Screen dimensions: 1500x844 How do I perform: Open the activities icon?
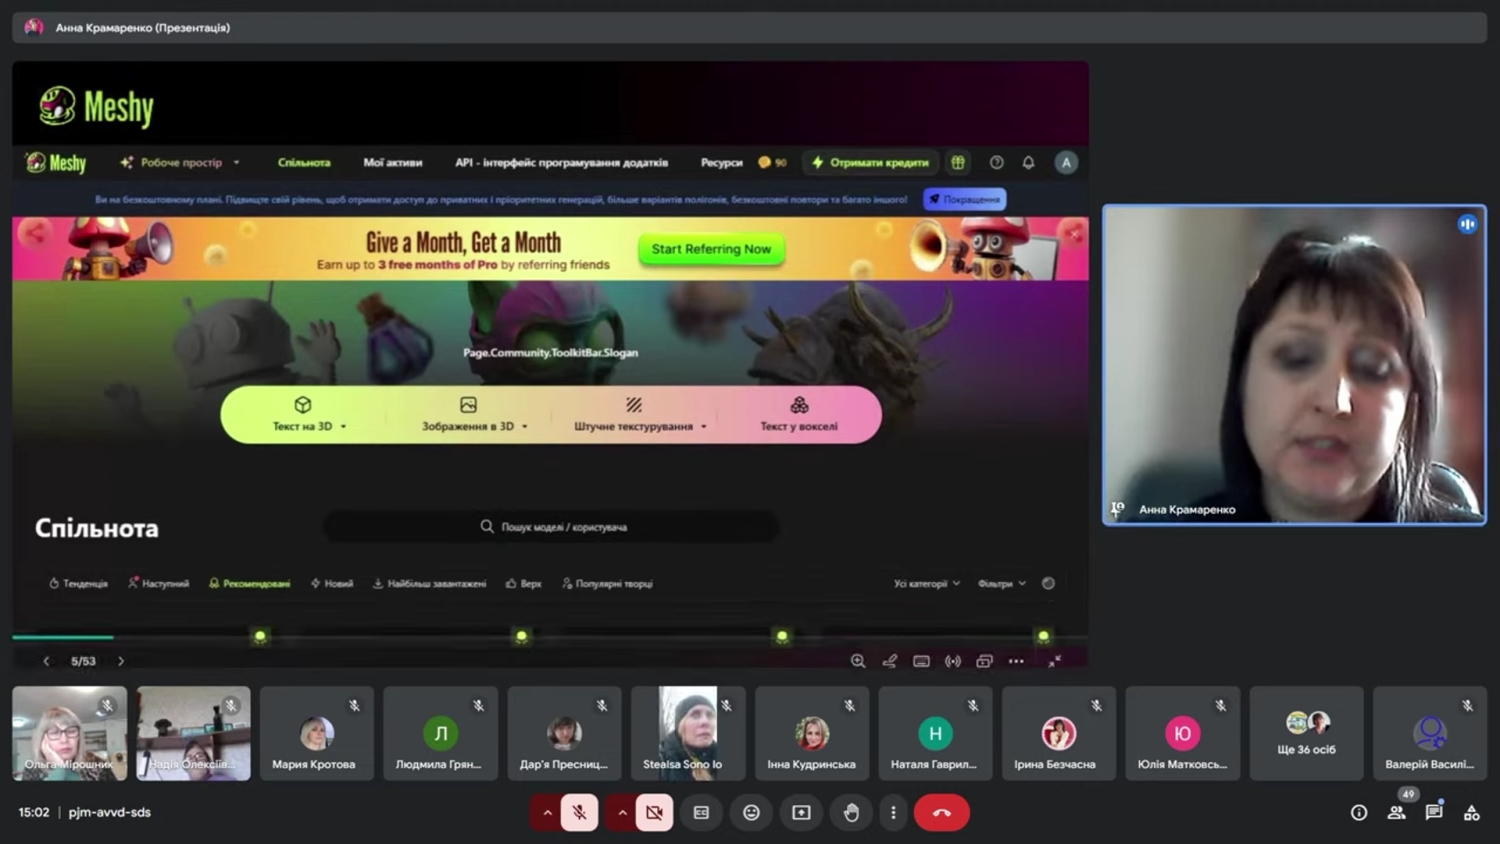click(1472, 812)
